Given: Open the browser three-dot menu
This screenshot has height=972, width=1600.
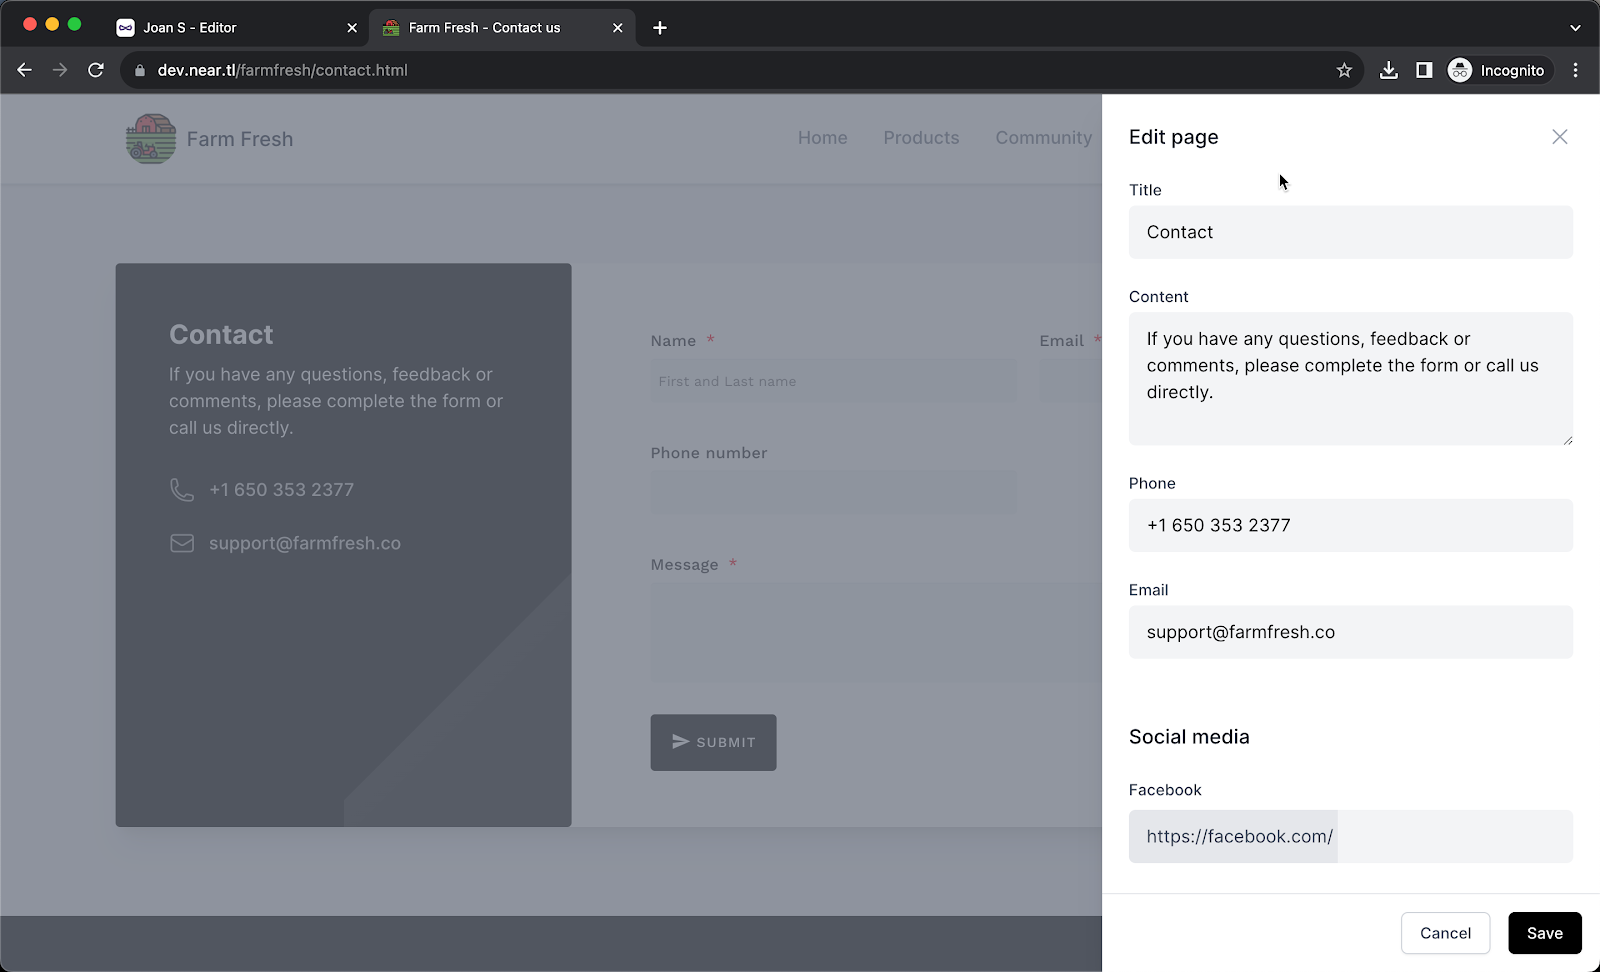Looking at the screenshot, I should click(1576, 70).
